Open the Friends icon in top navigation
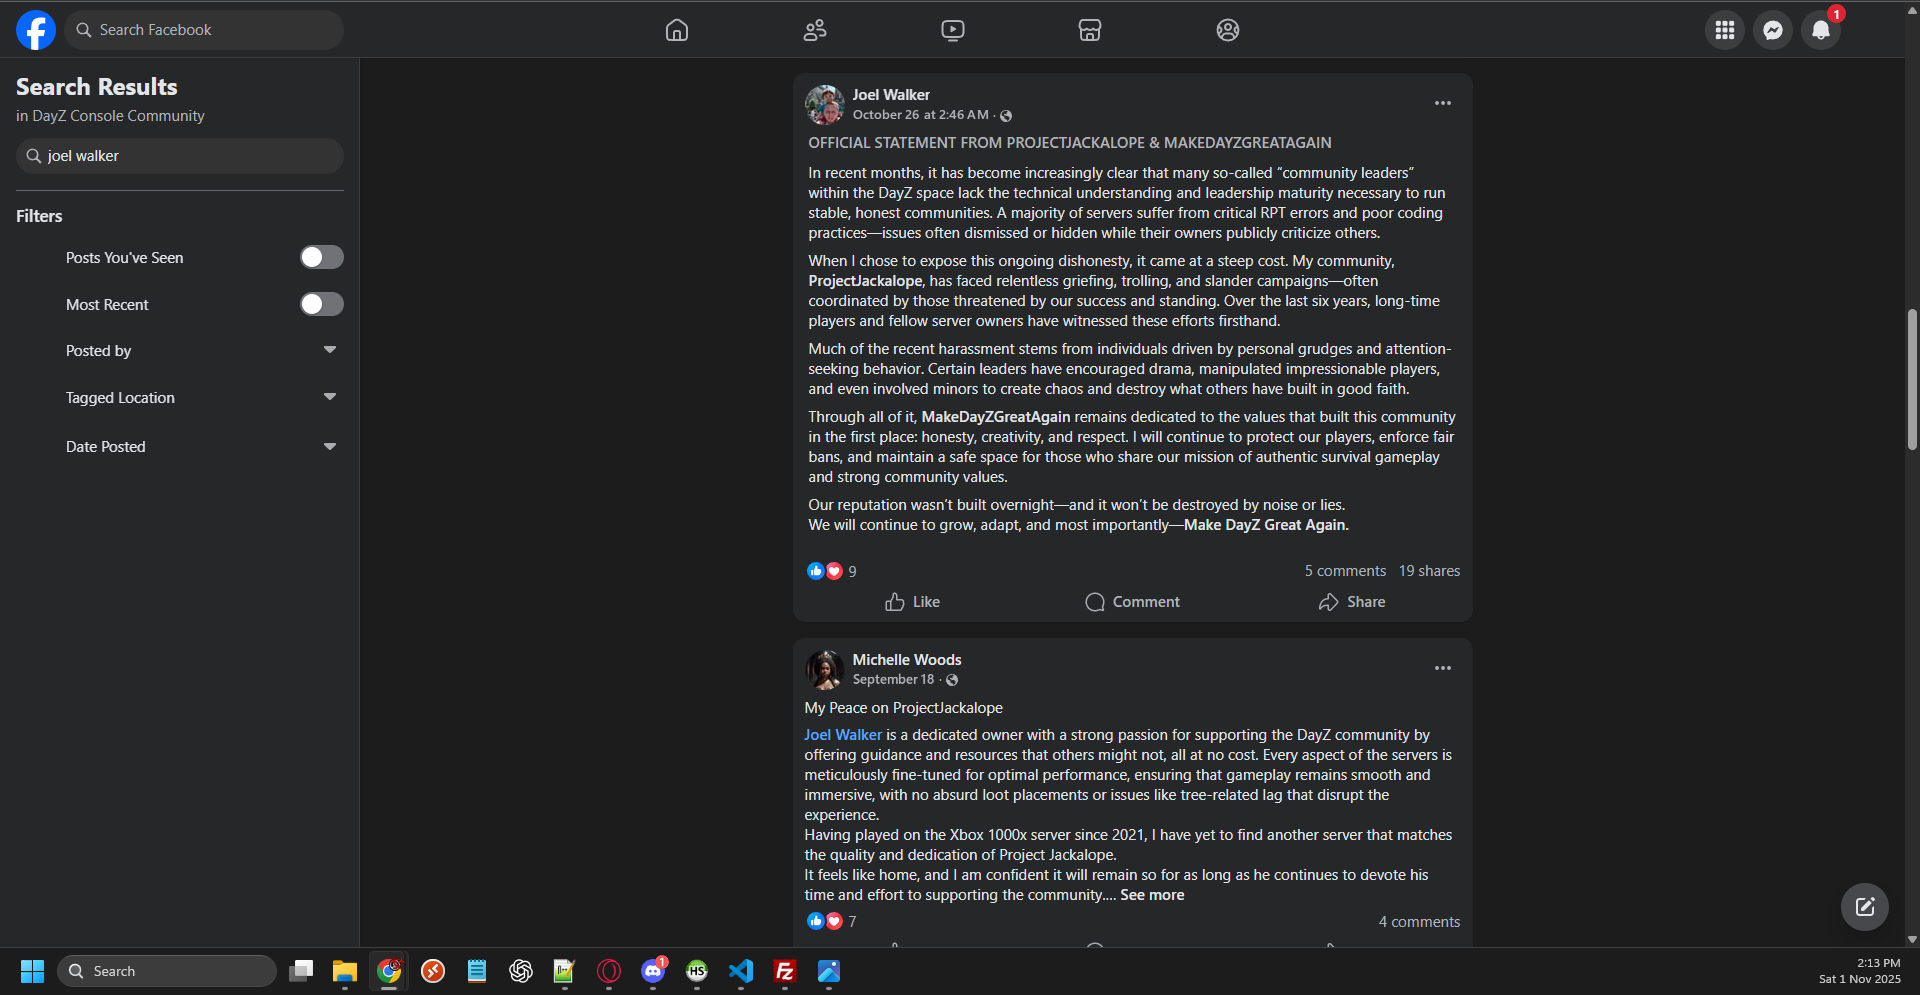Image resolution: width=1920 pixels, height=995 pixels. (815, 30)
